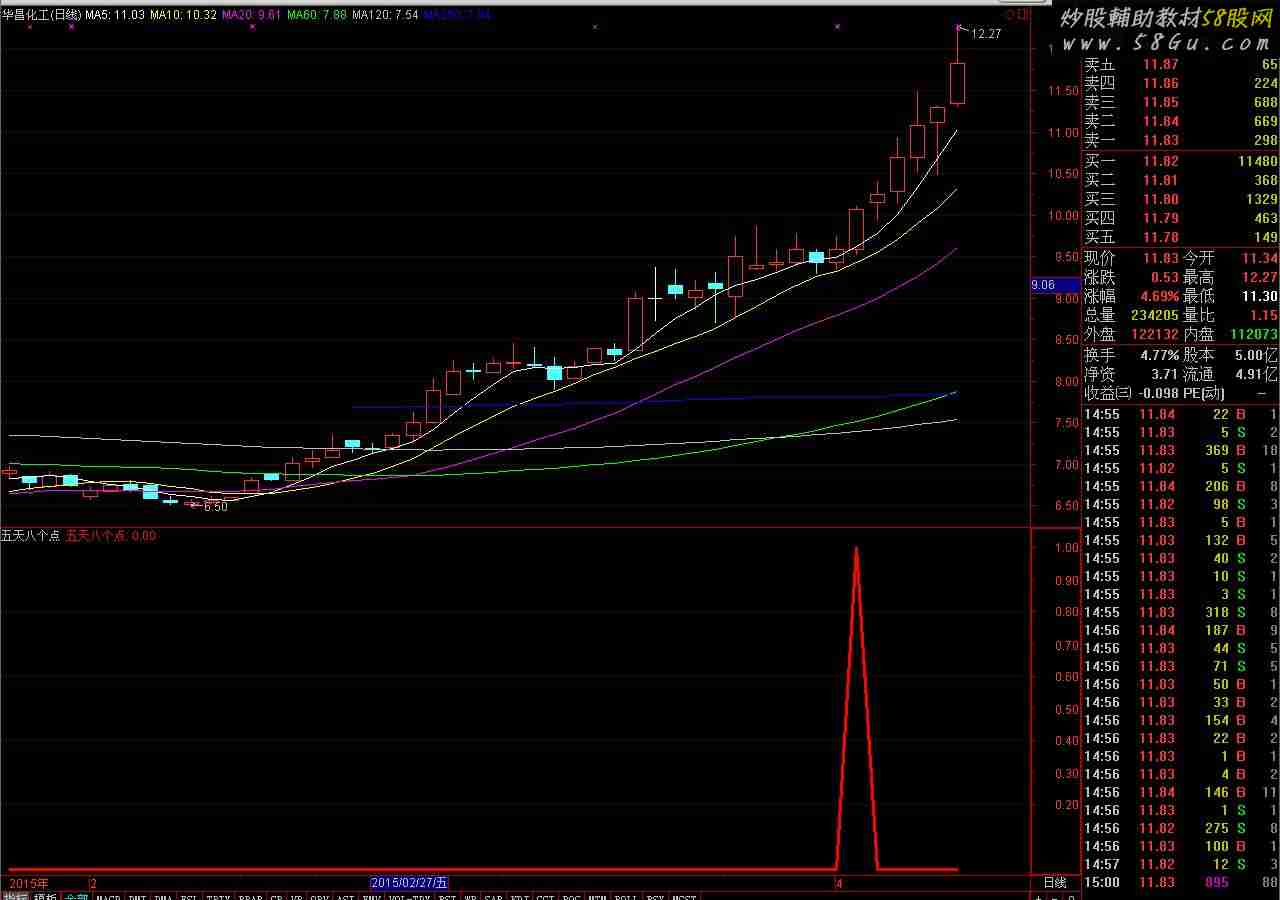Screen dimensions: 1280x900
Task: Select the 卖四 11.86 ask row
Action: (1182, 84)
